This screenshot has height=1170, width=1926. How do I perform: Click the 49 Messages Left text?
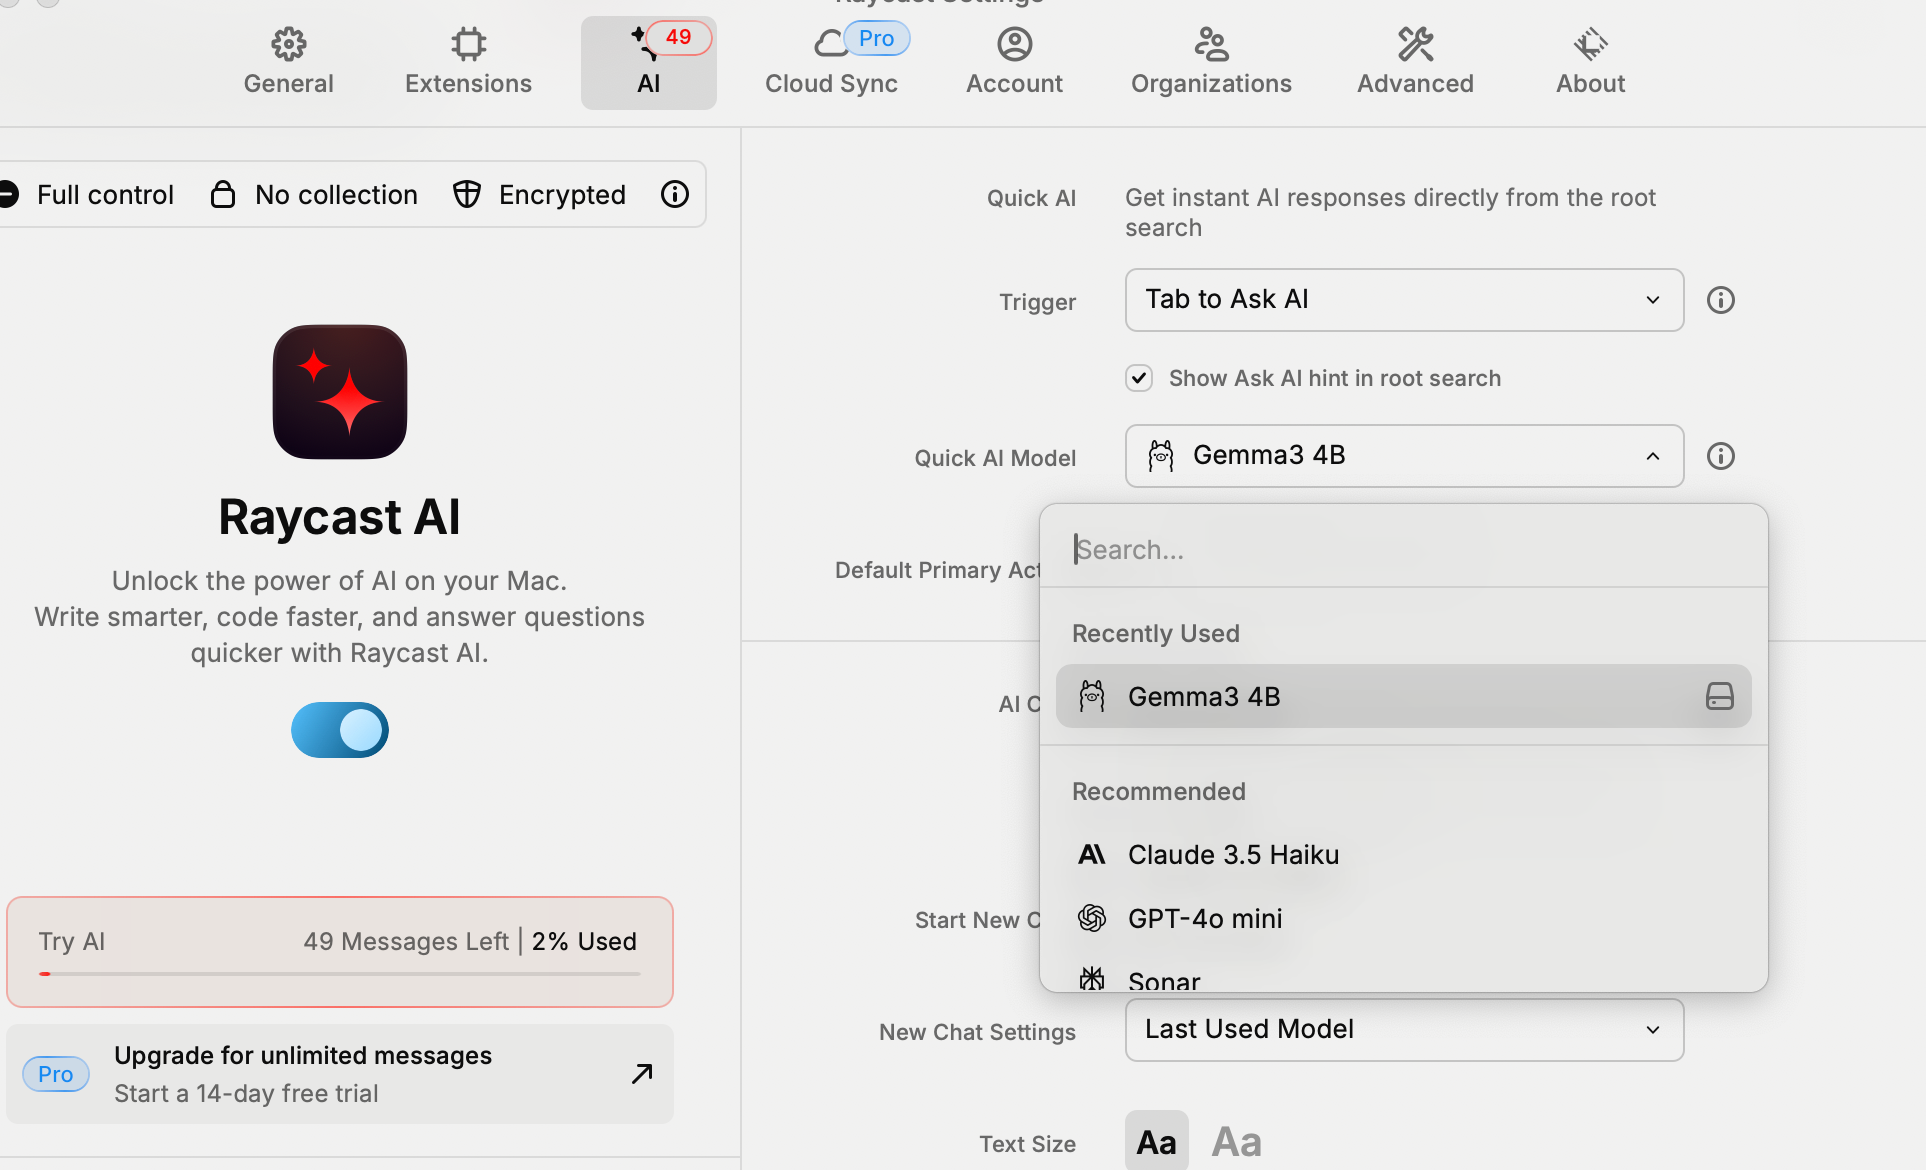(406, 941)
